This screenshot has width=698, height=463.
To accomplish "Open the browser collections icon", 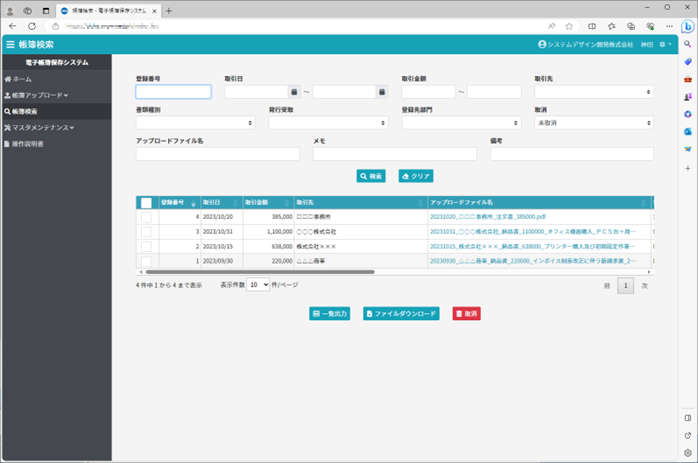I will (631, 26).
